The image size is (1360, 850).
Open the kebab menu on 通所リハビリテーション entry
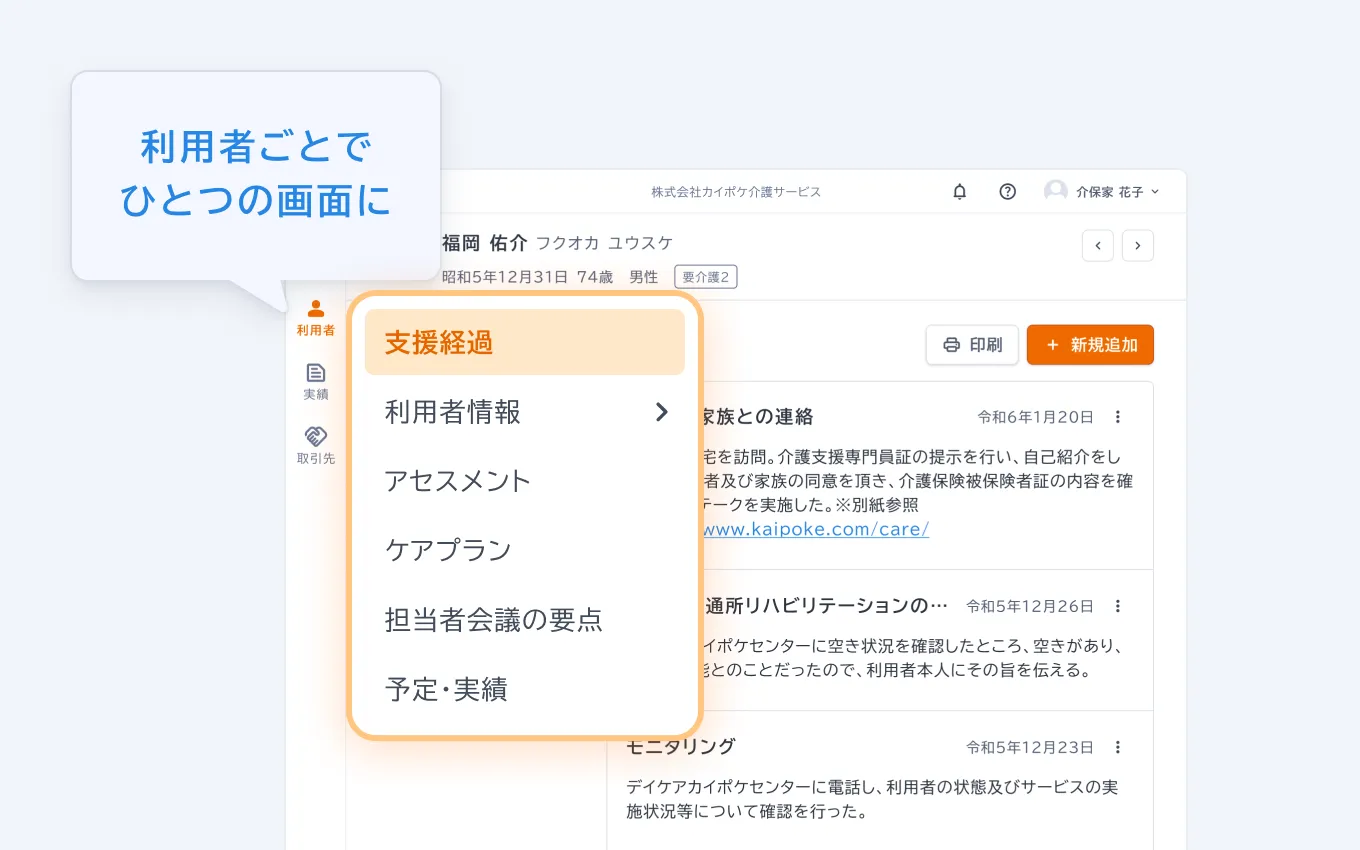tap(1118, 606)
